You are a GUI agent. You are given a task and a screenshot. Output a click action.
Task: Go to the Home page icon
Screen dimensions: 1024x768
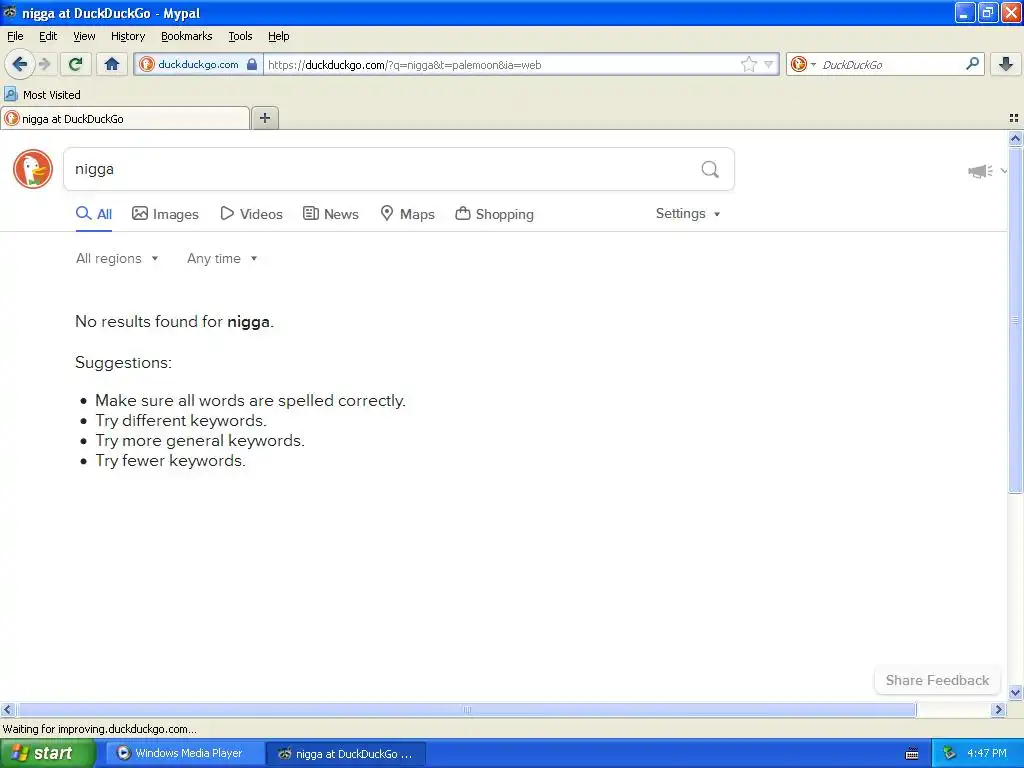click(x=112, y=64)
